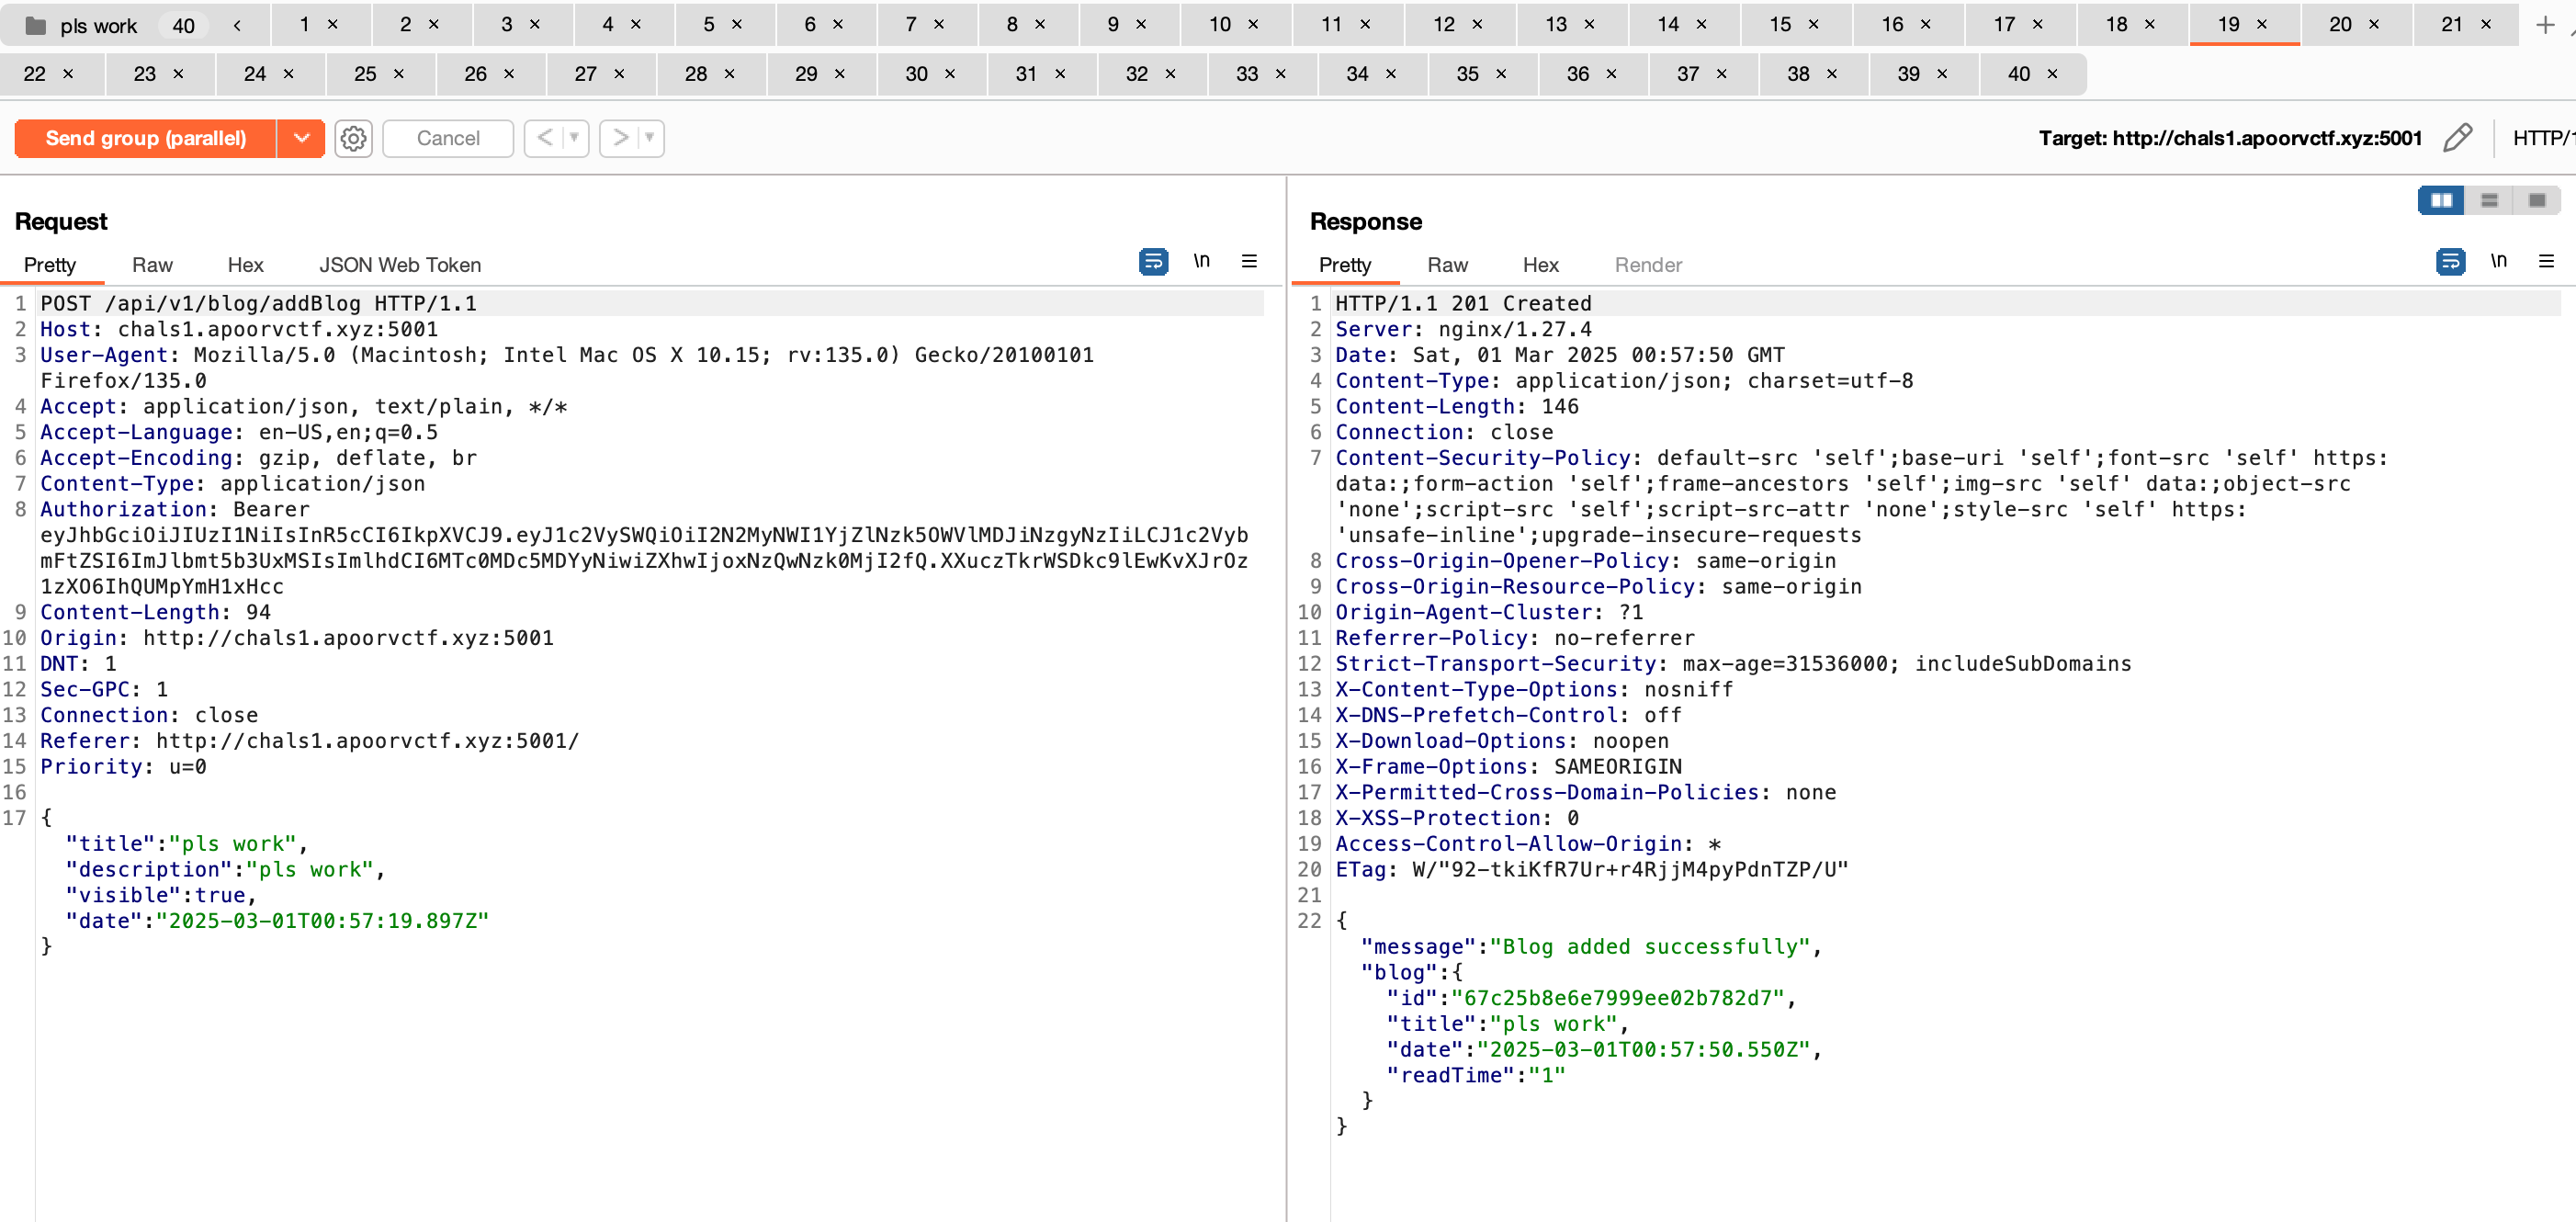Open the Repeater send settings gear

(x=353, y=138)
